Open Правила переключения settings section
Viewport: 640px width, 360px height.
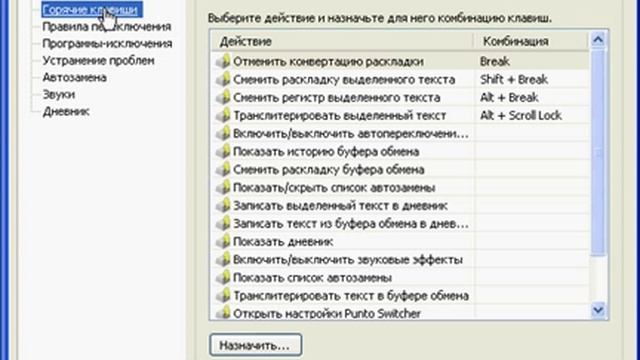click(107, 27)
